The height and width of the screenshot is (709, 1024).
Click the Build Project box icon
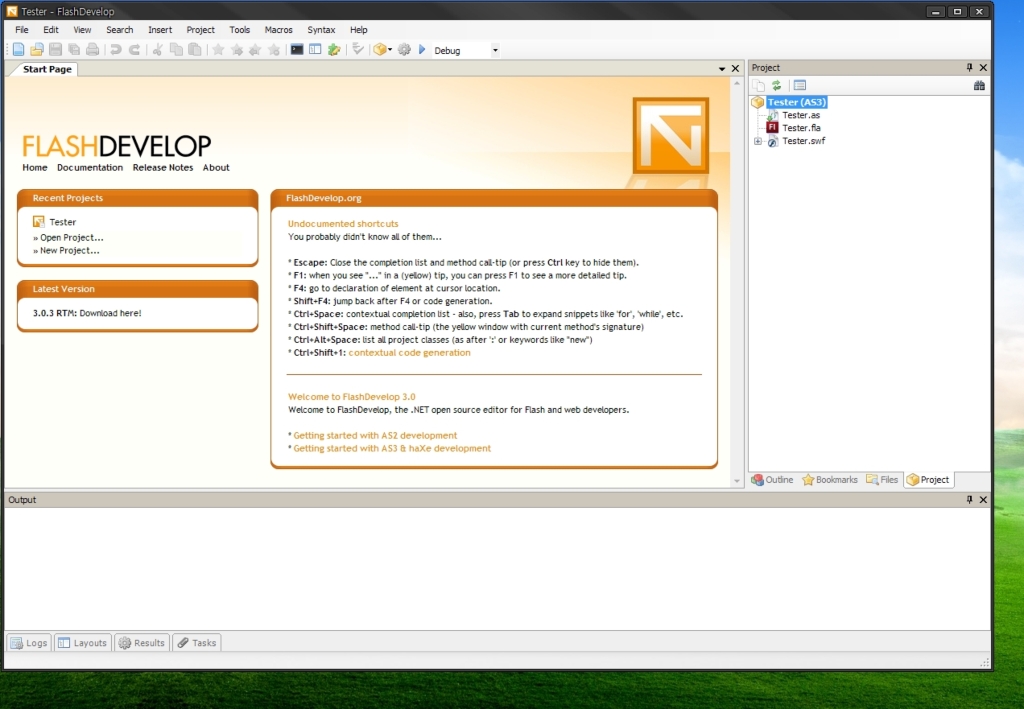379,50
